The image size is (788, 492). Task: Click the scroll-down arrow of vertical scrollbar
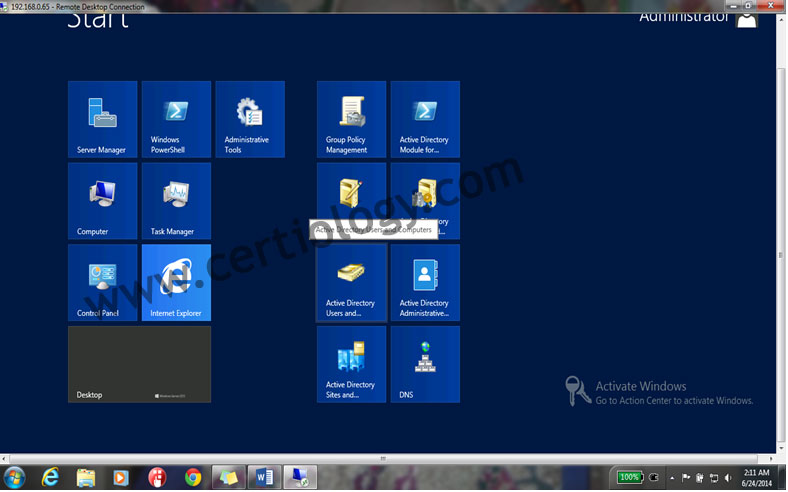click(x=781, y=448)
